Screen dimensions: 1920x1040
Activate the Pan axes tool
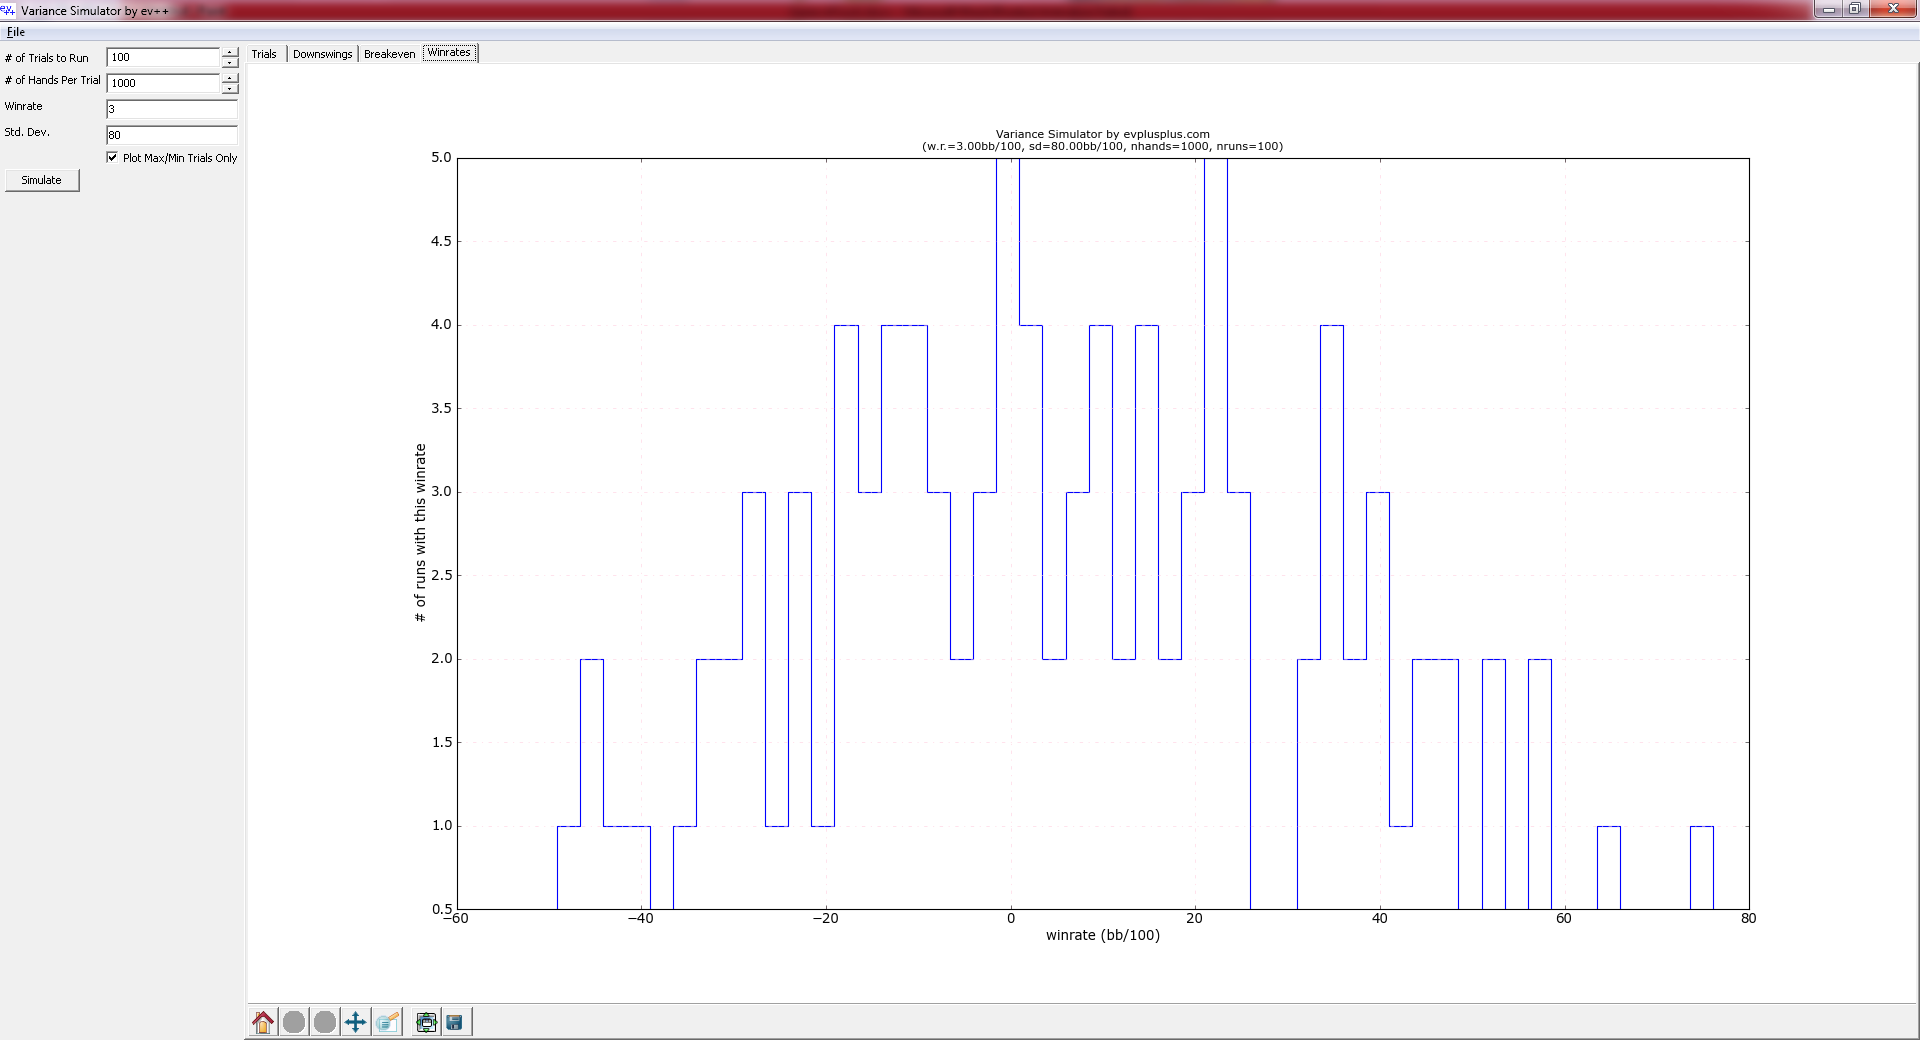point(356,1022)
